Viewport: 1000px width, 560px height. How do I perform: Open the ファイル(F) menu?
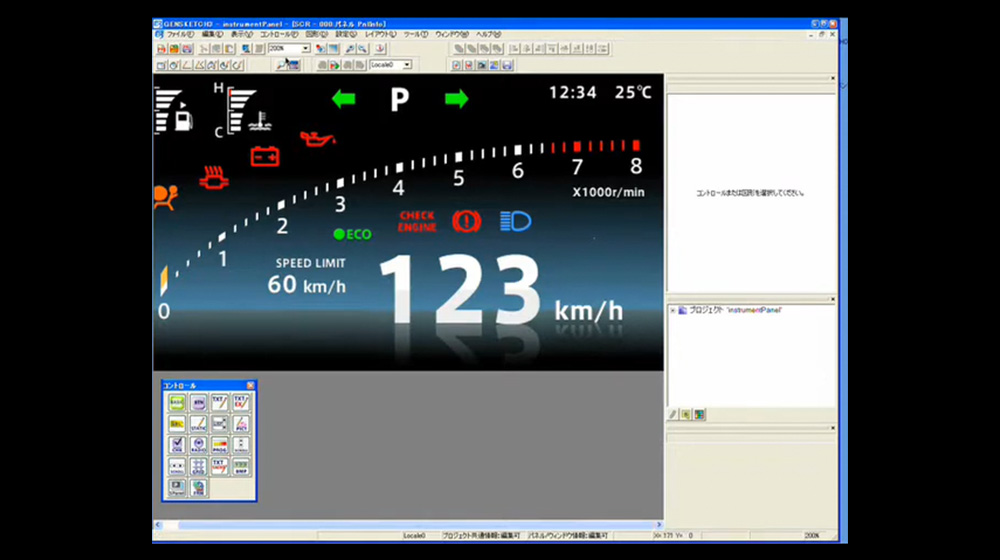[181, 34]
